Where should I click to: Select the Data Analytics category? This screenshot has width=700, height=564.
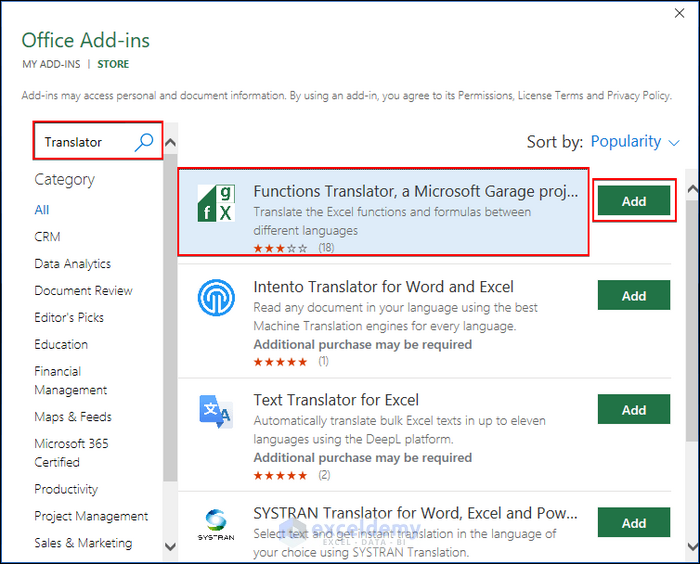[x=72, y=264]
